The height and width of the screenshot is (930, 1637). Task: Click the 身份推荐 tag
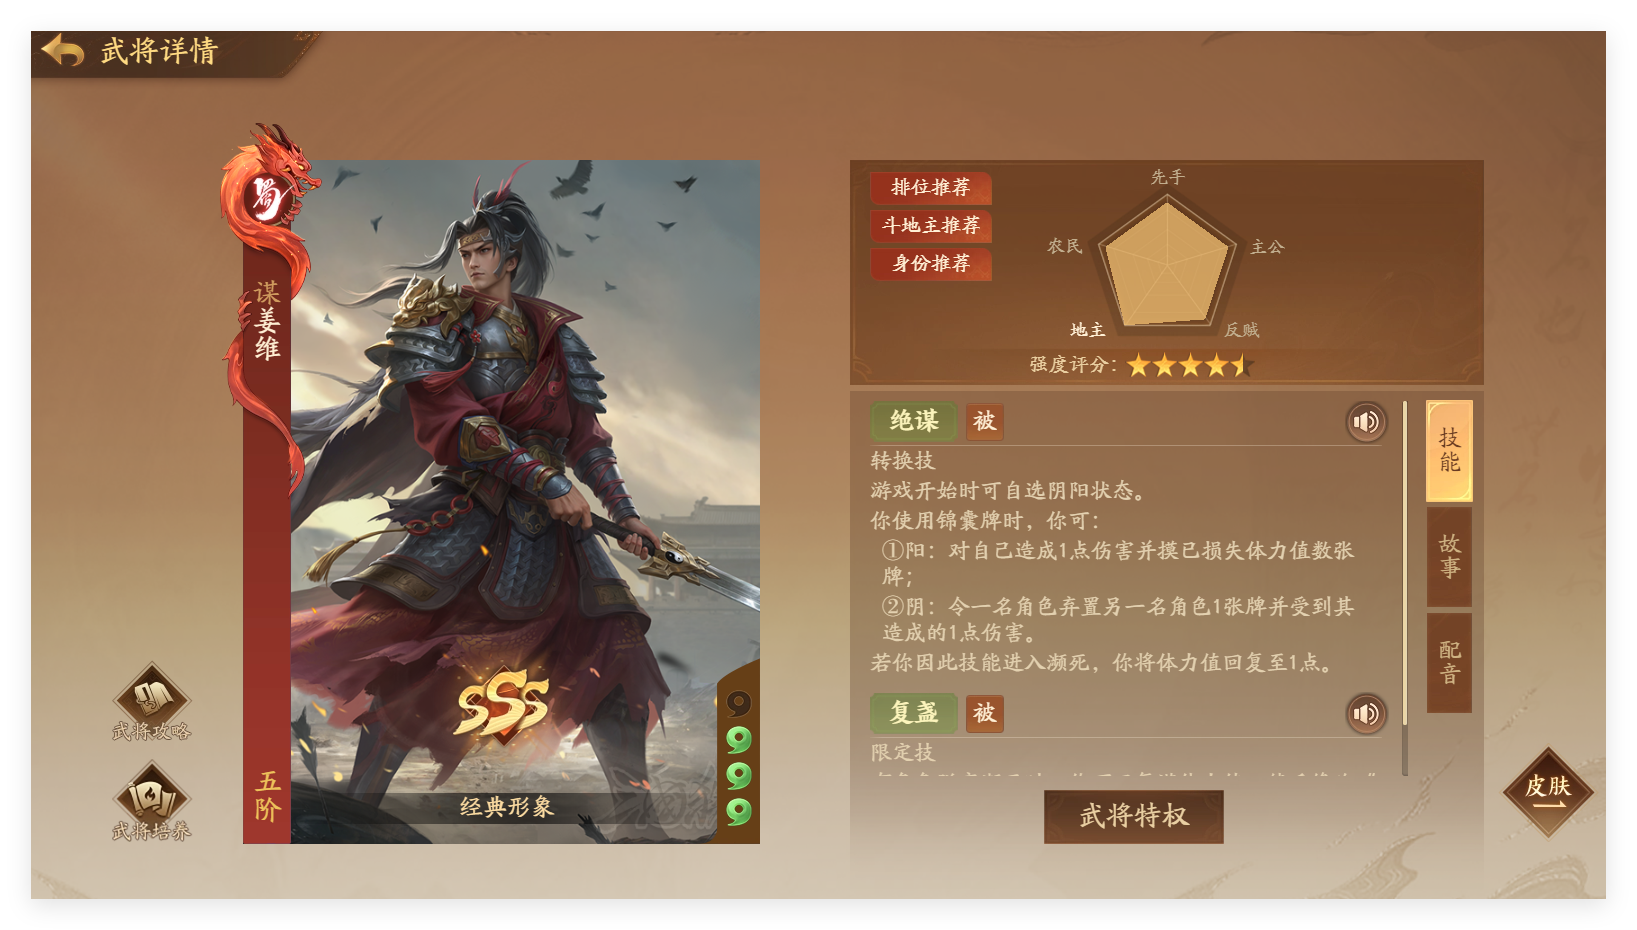click(x=931, y=264)
